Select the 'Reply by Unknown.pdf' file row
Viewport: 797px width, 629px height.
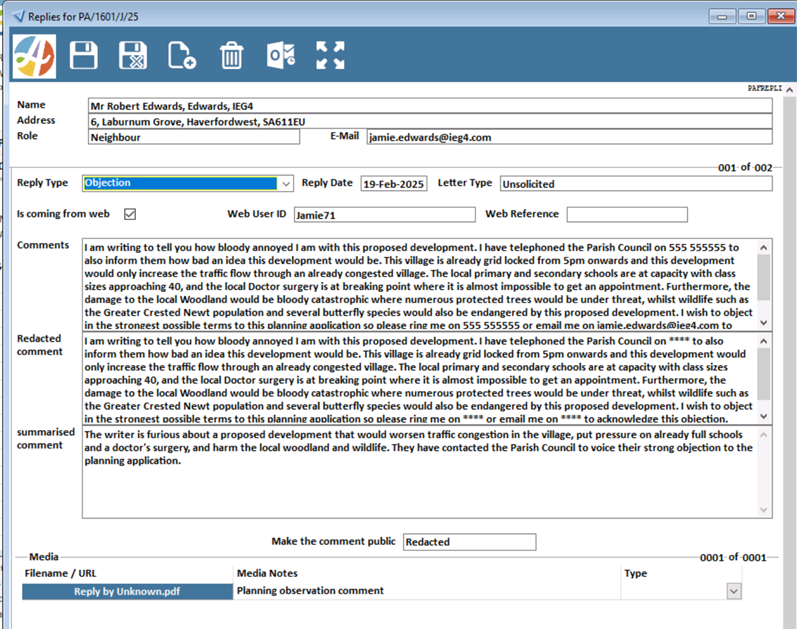(x=126, y=591)
